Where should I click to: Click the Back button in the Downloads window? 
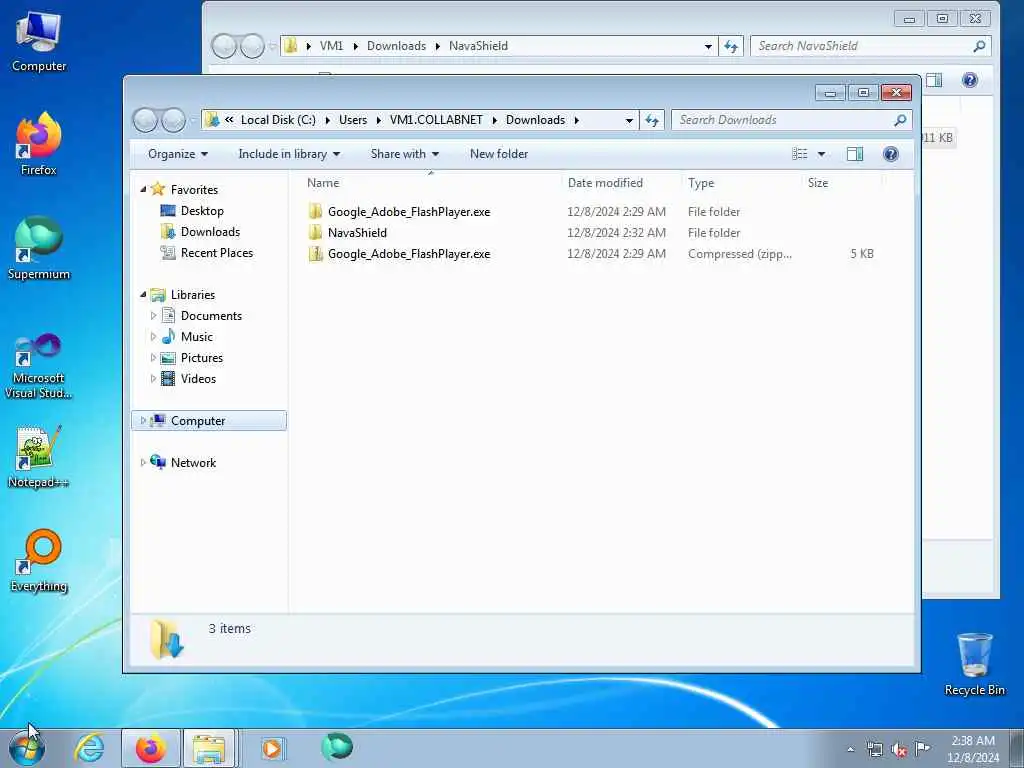[145, 120]
